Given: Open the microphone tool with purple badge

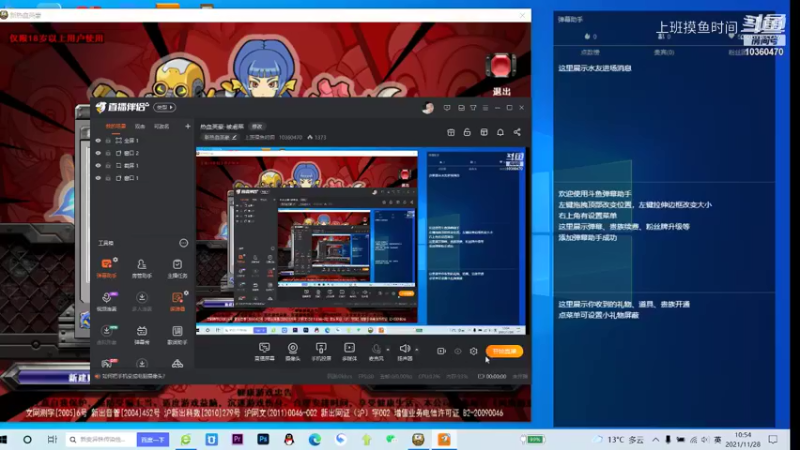Looking at the screenshot, I should [x=107, y=301].
